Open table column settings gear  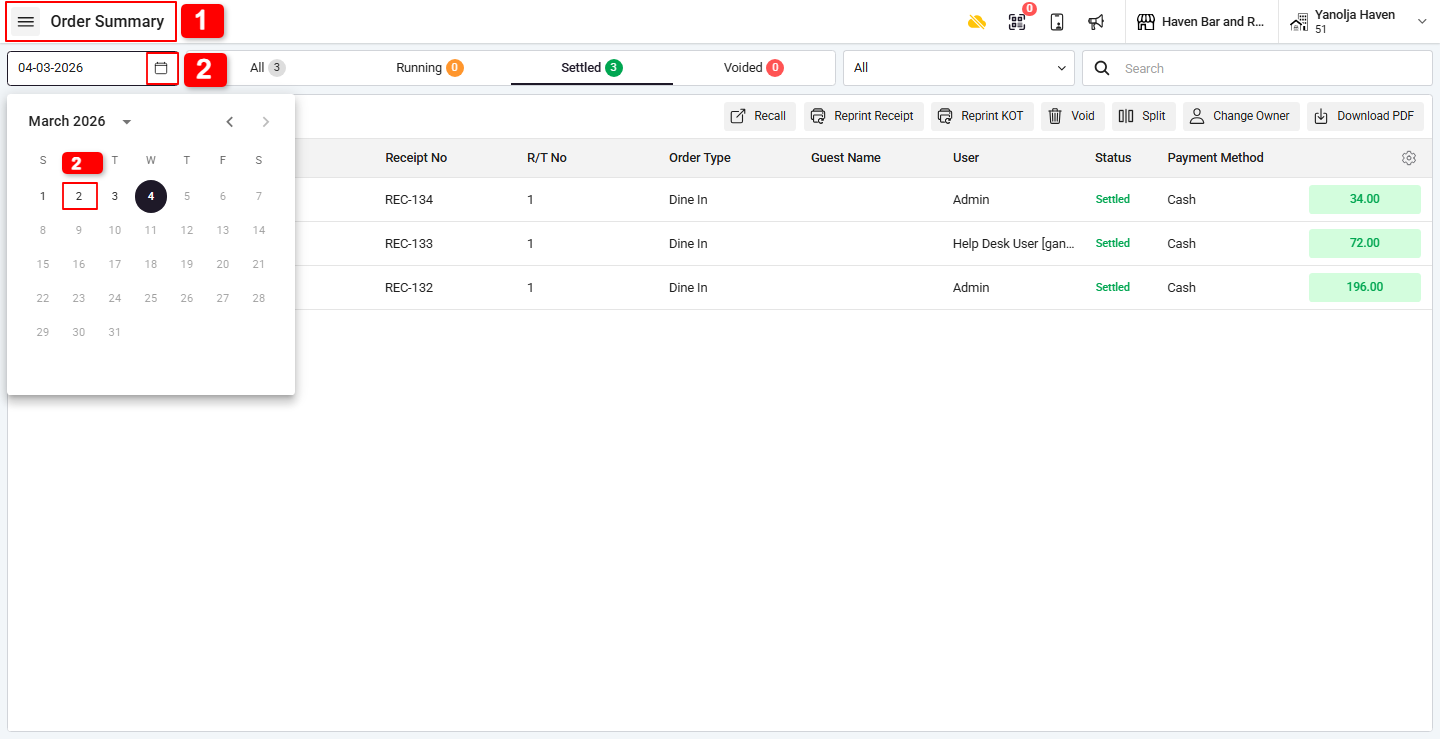[x=1409, y=158]
